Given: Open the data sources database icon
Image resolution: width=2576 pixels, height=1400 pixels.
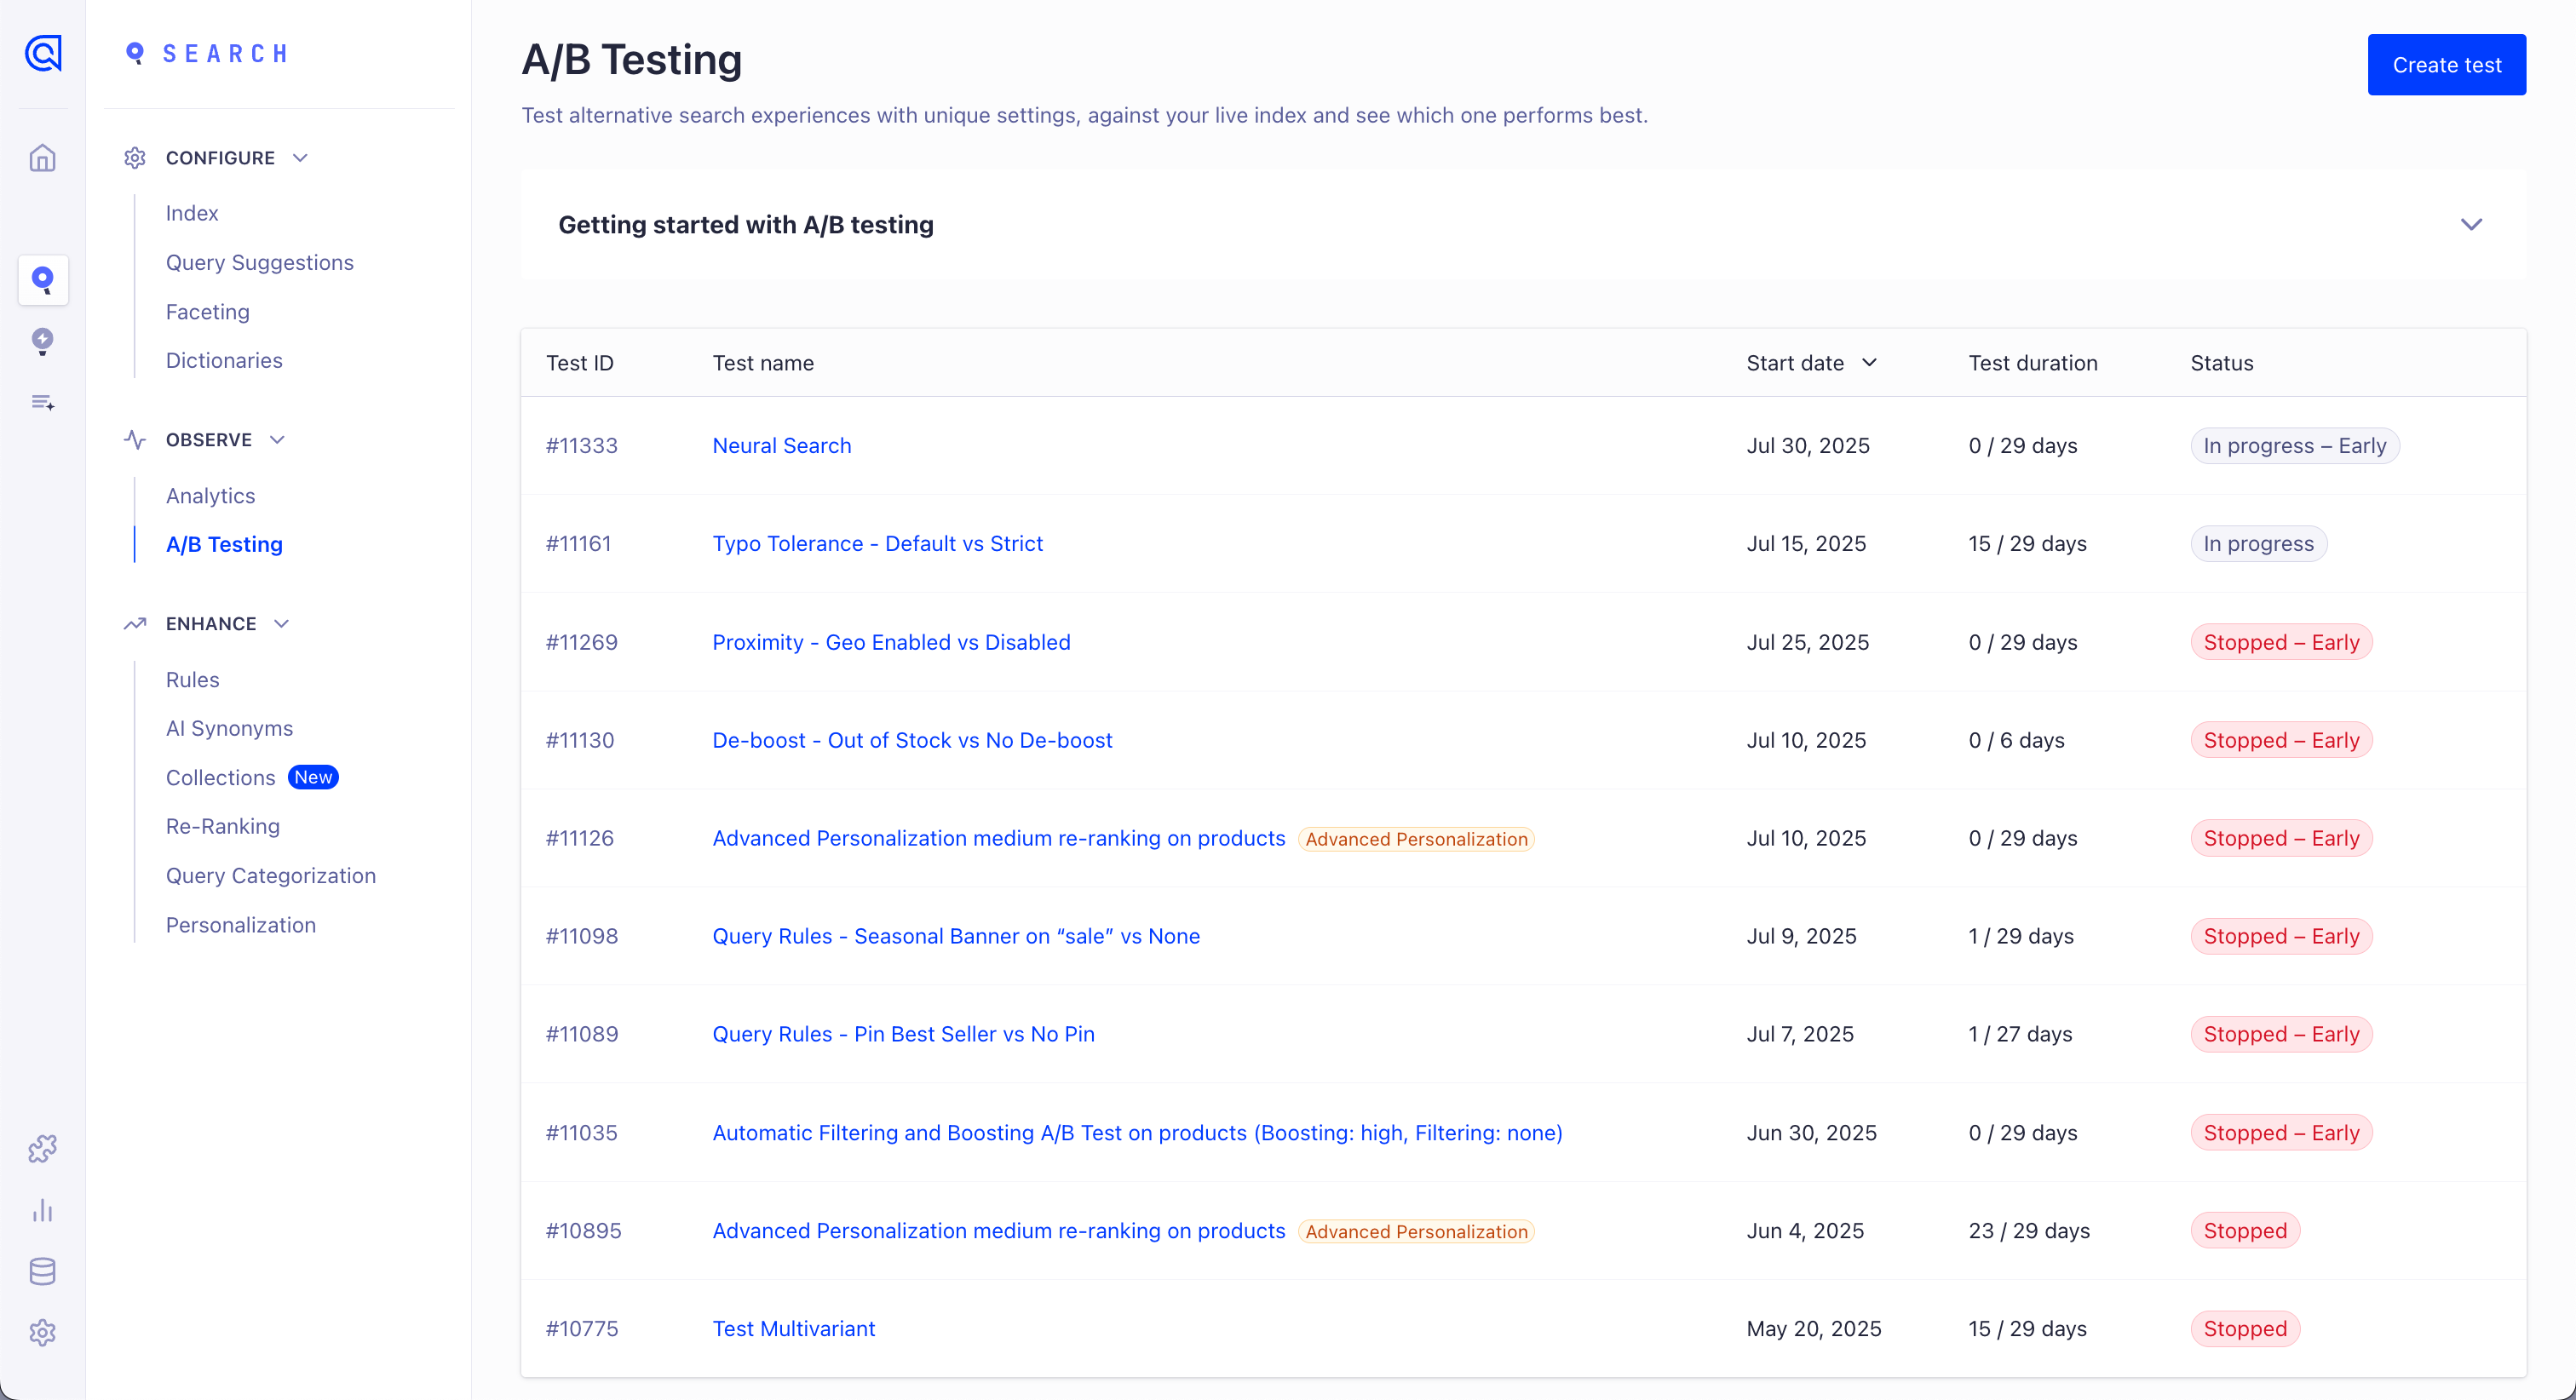Looking at the screenshot, I should tap(43, 1271).
